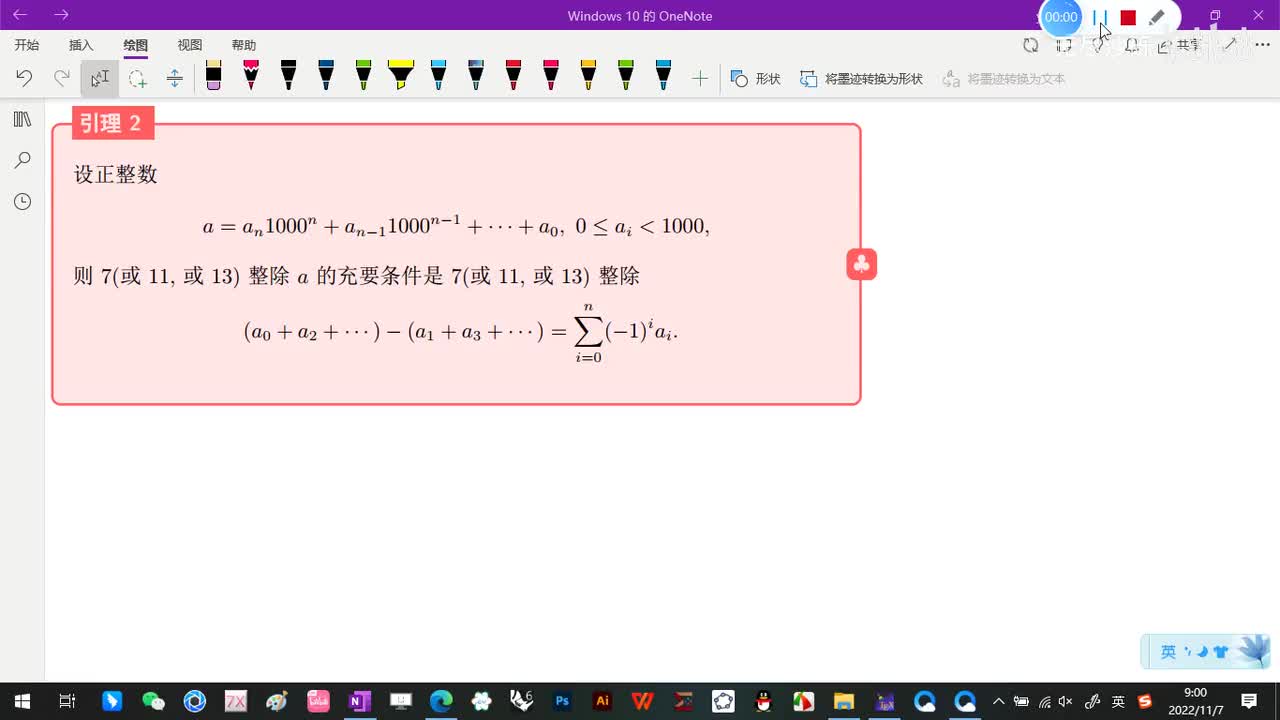Pick the dark blue pen
This screenshot has width=1280, height=720.
326,75
